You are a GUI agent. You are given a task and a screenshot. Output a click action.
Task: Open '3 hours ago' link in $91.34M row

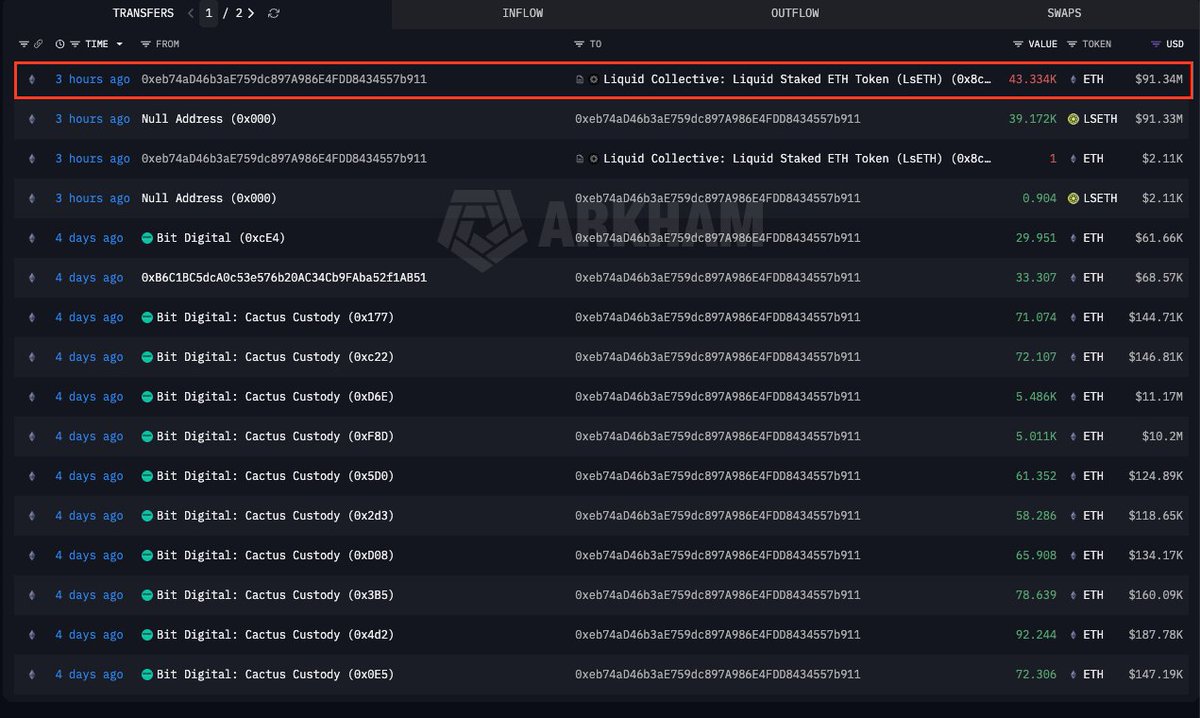coord(92,79)
